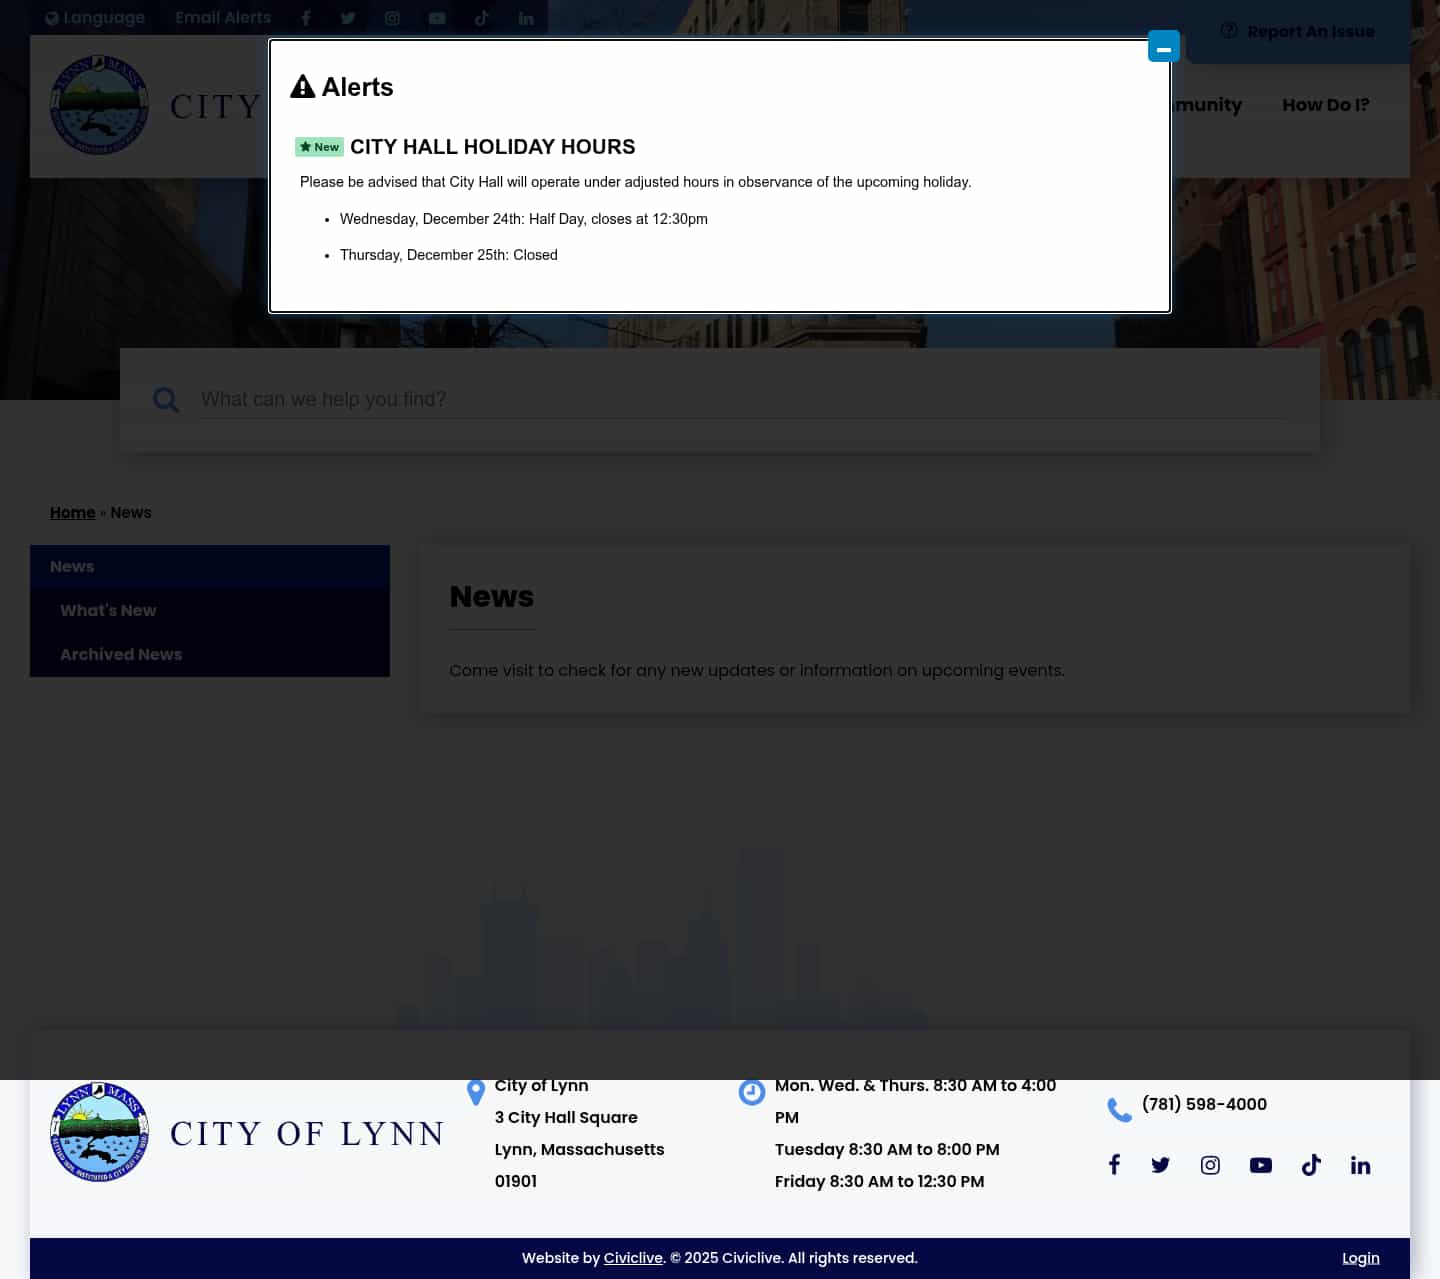
Task: Open the Instagram icon in footer
Action: 1210,1165
